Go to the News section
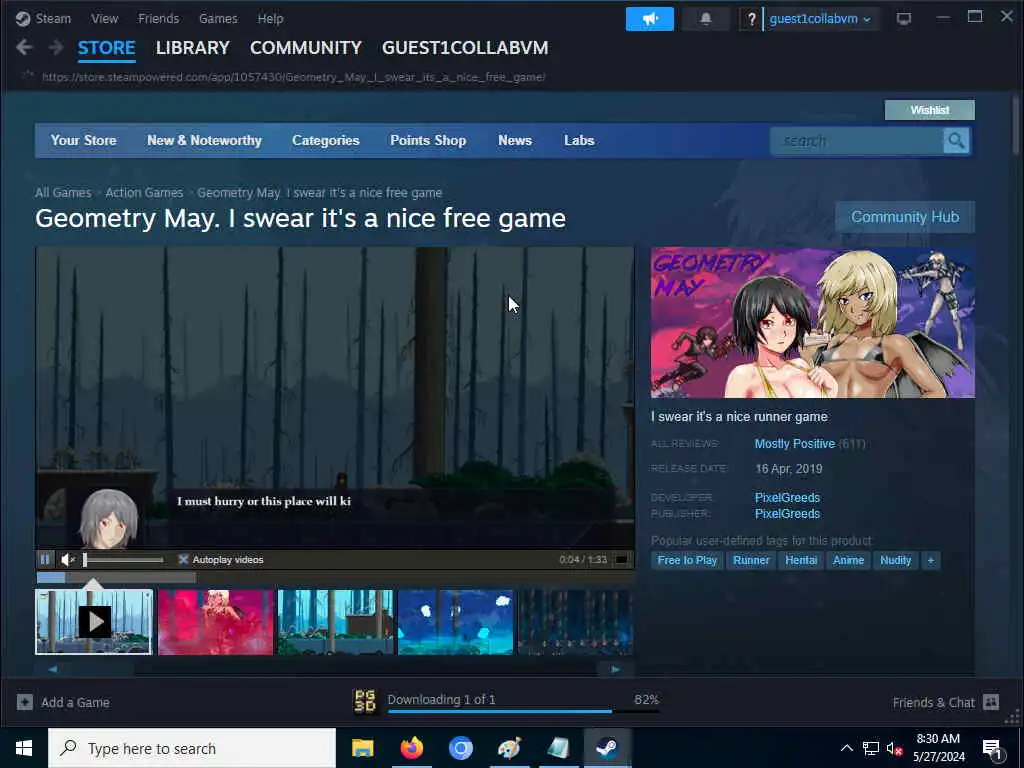 [x=515, y=140]
